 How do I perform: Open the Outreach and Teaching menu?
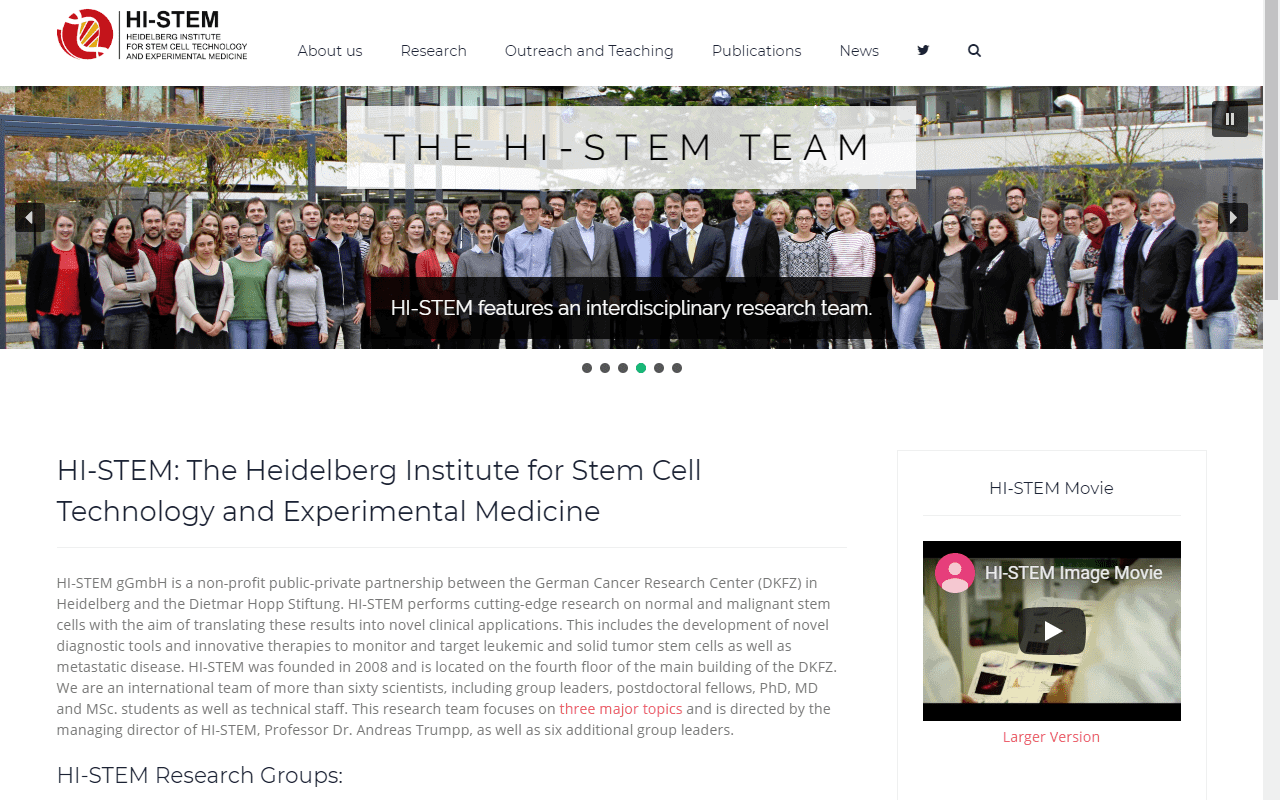click(x=589, y=51)
